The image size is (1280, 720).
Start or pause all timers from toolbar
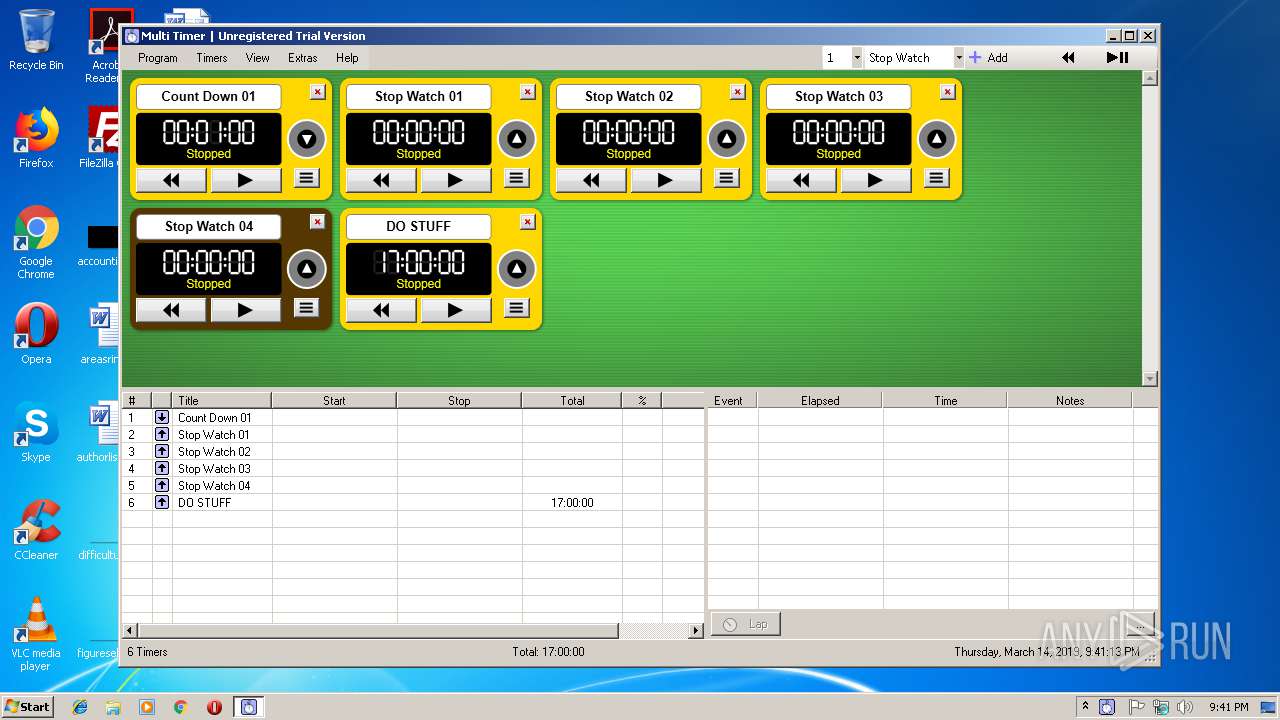pos(1118,58)
